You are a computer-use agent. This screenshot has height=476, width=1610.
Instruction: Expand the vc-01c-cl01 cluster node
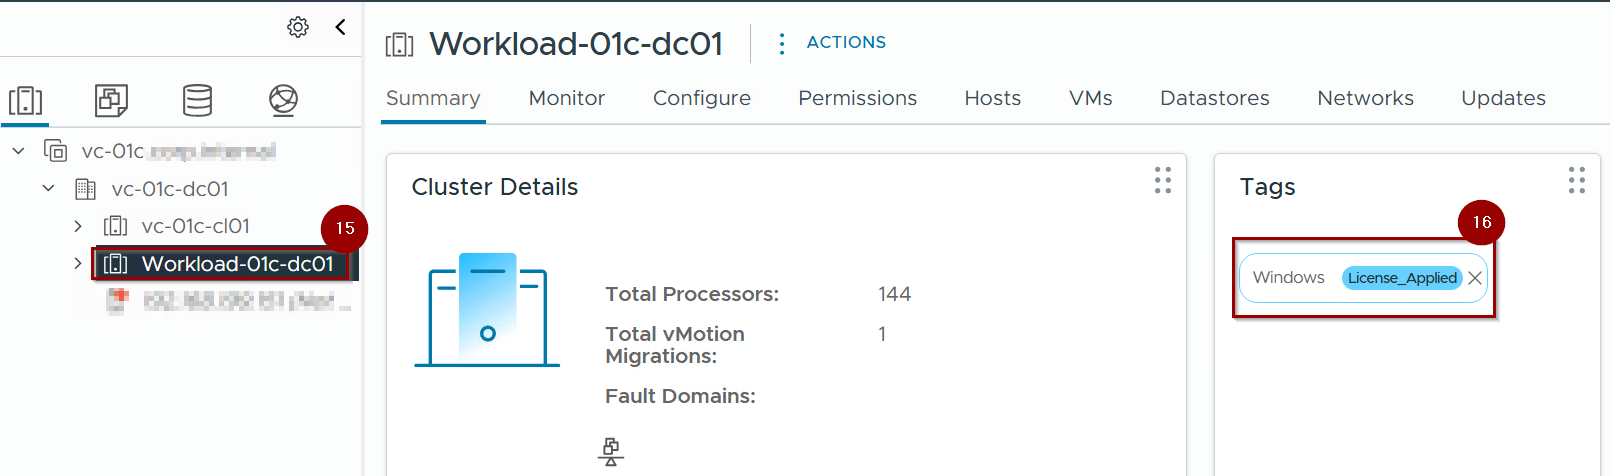point(78,226)
